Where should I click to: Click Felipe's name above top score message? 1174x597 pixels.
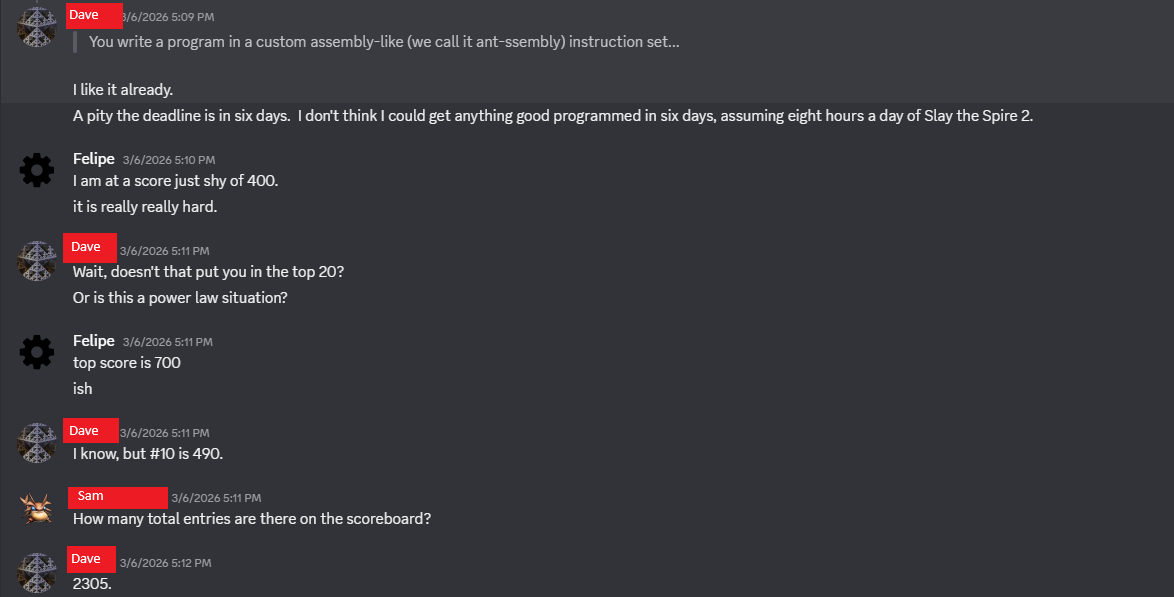pos(93,340)
